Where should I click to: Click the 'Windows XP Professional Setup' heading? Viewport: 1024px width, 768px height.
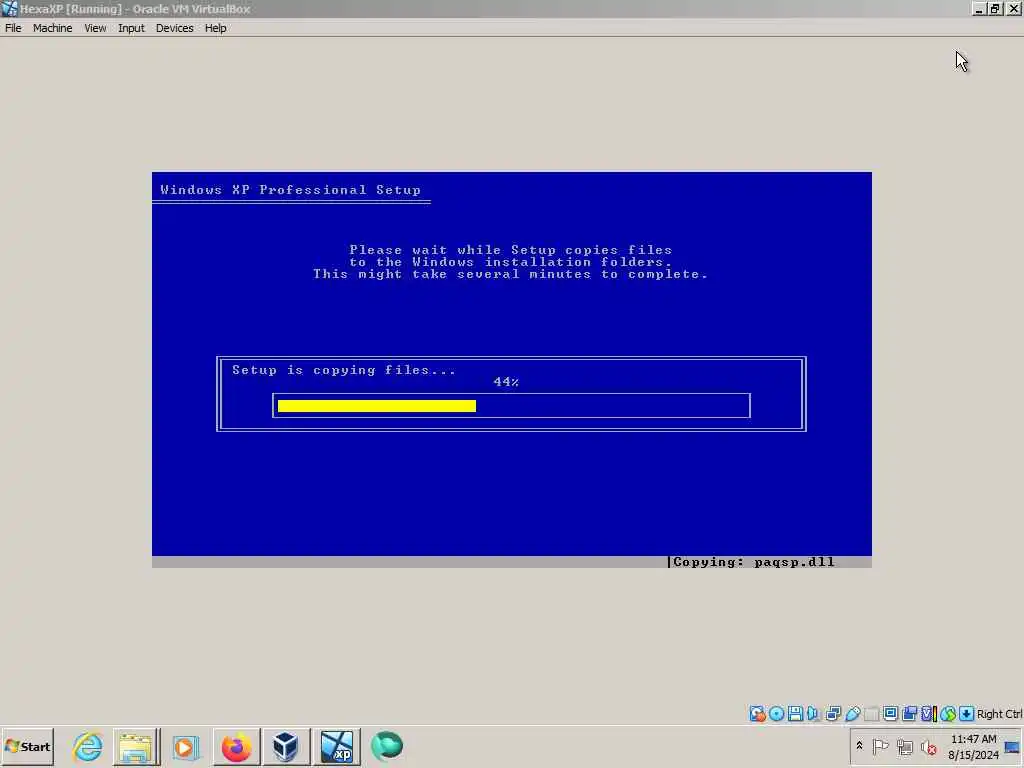(x=291, y=190)
